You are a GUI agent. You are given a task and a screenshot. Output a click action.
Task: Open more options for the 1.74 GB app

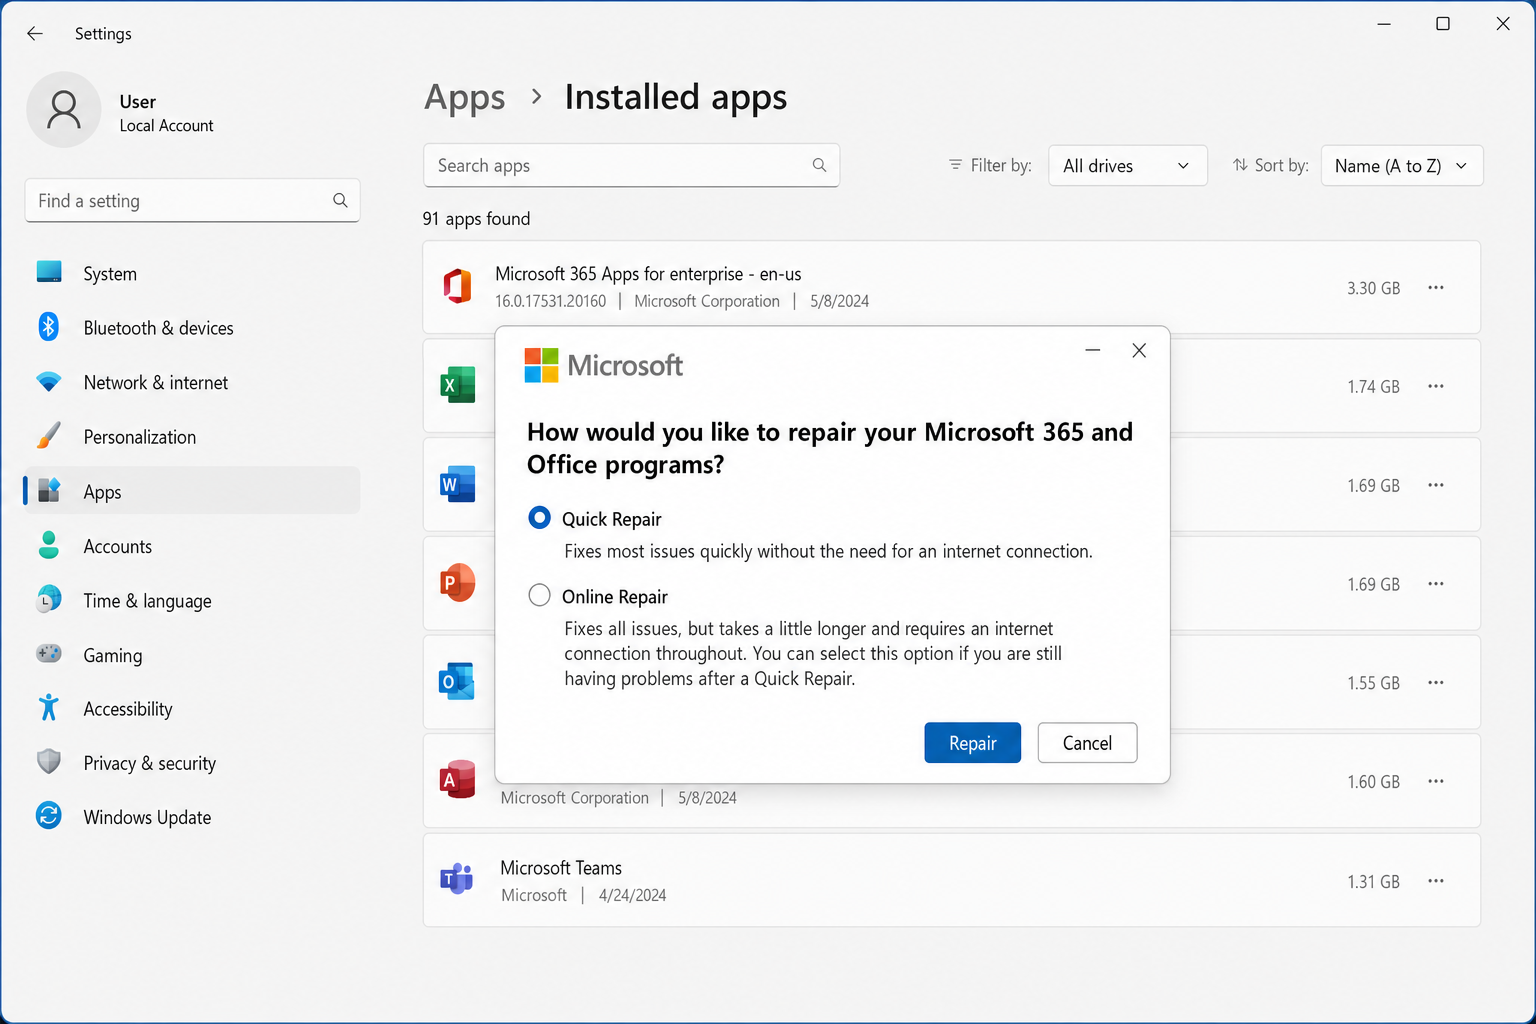1436,386
